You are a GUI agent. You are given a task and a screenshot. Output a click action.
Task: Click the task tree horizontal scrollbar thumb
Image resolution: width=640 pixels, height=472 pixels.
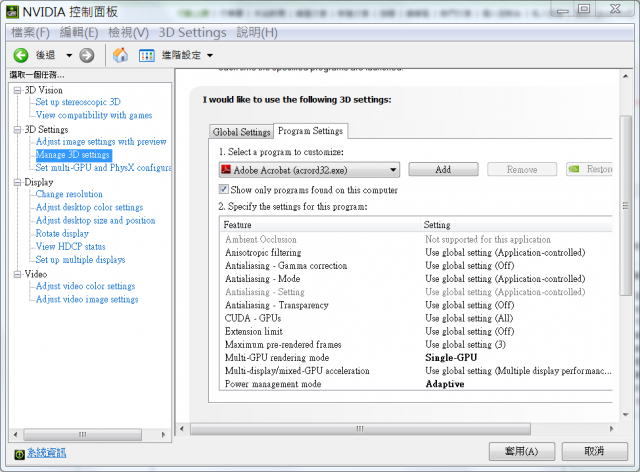coord(82,434)
